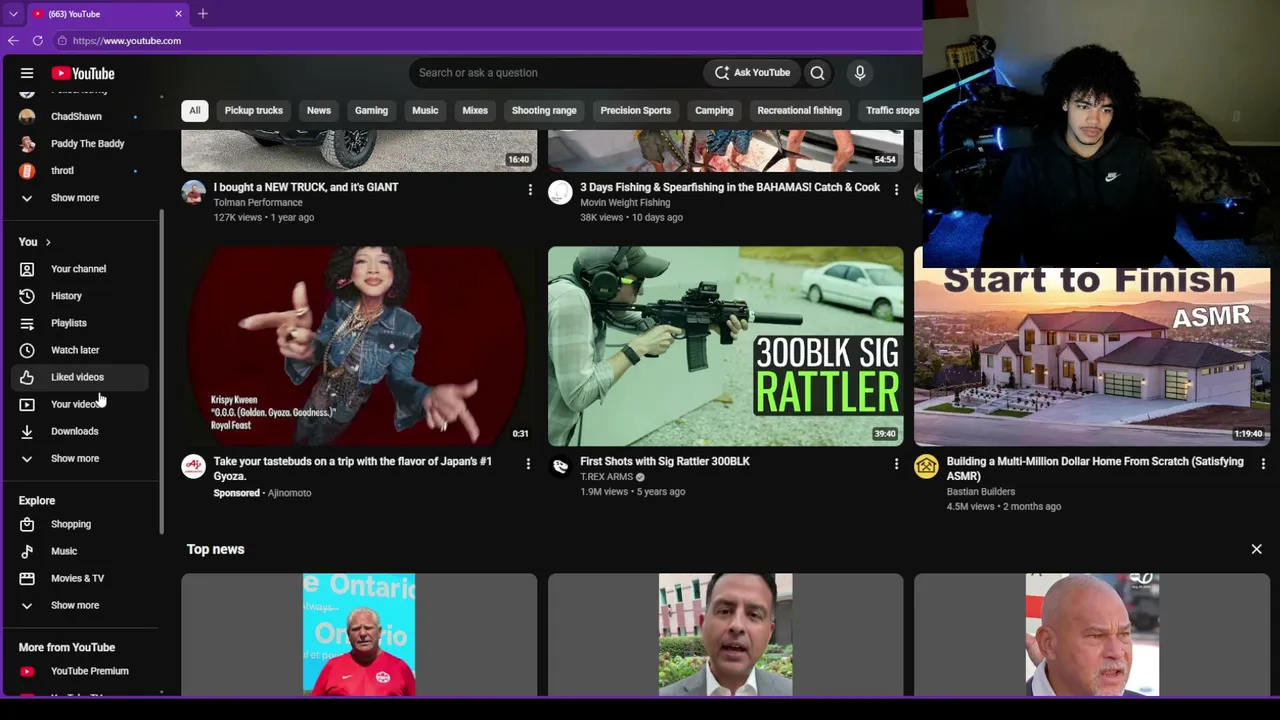Expand Explore section with Show more
1280x720 pixels.
76,605
